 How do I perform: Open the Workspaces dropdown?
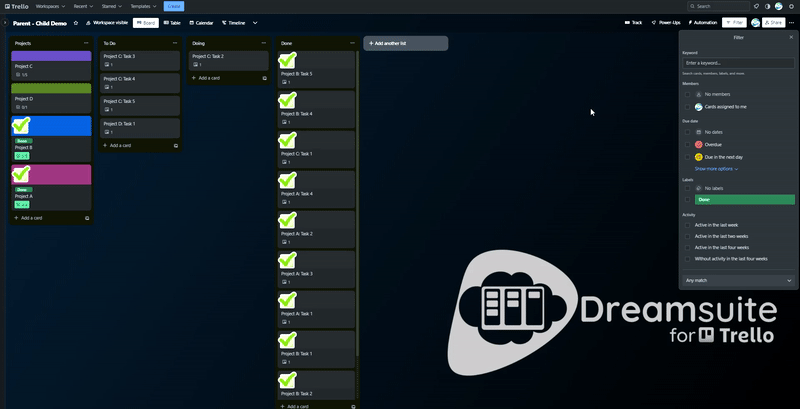point(51,7)
